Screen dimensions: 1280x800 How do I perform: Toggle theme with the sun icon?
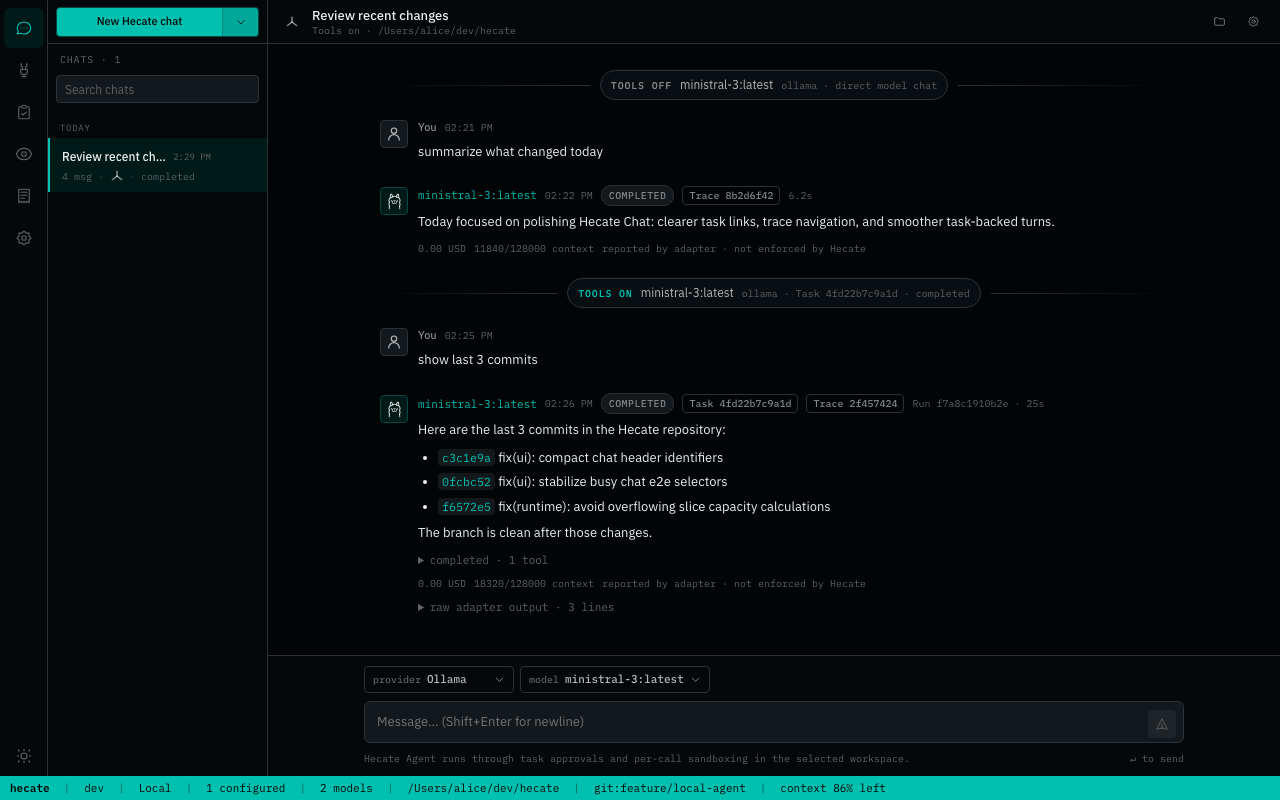coord(24,756)
